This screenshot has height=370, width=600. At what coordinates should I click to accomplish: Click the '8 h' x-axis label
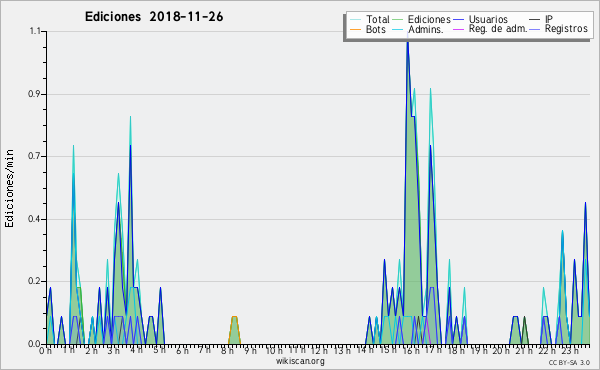point(227,350)
